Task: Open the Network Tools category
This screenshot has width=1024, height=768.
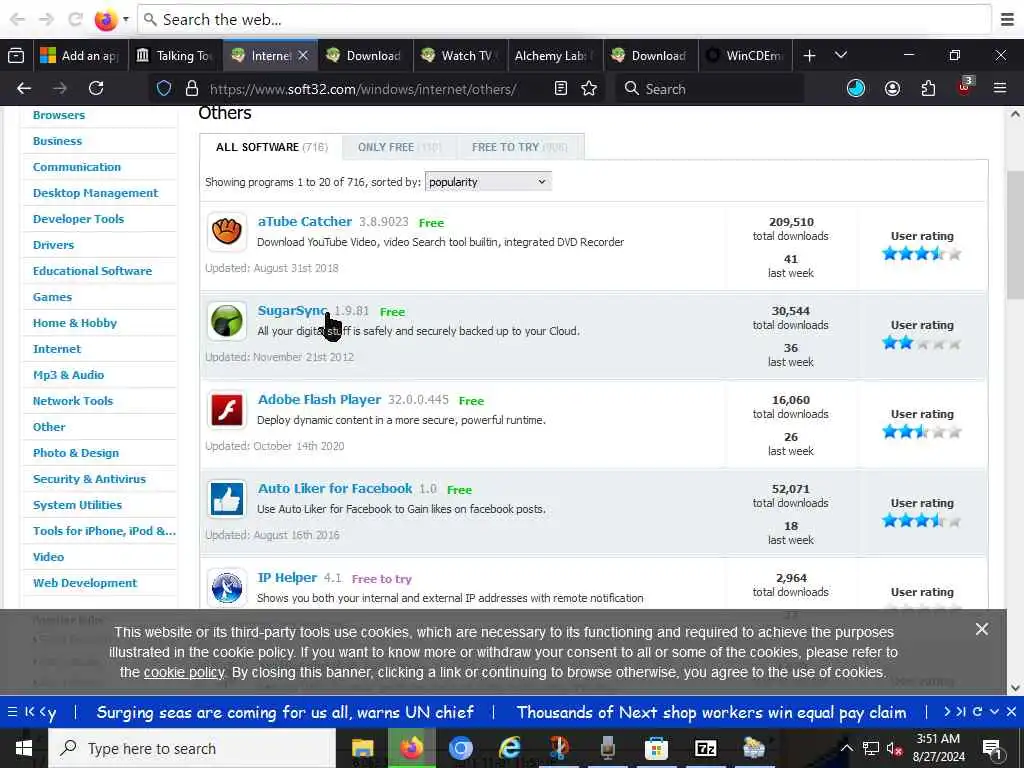Action: 73,401
